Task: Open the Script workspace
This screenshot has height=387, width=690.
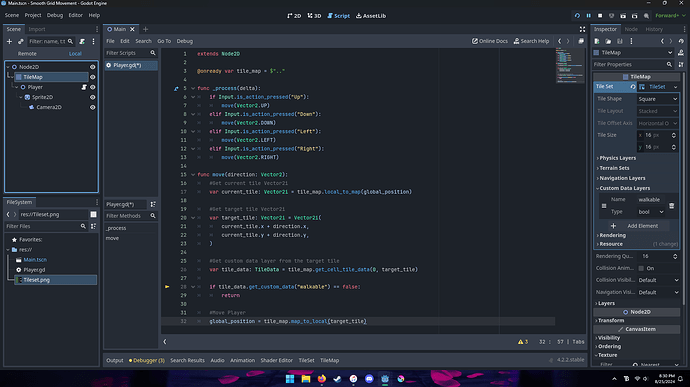Action: (x=338, y=15)
